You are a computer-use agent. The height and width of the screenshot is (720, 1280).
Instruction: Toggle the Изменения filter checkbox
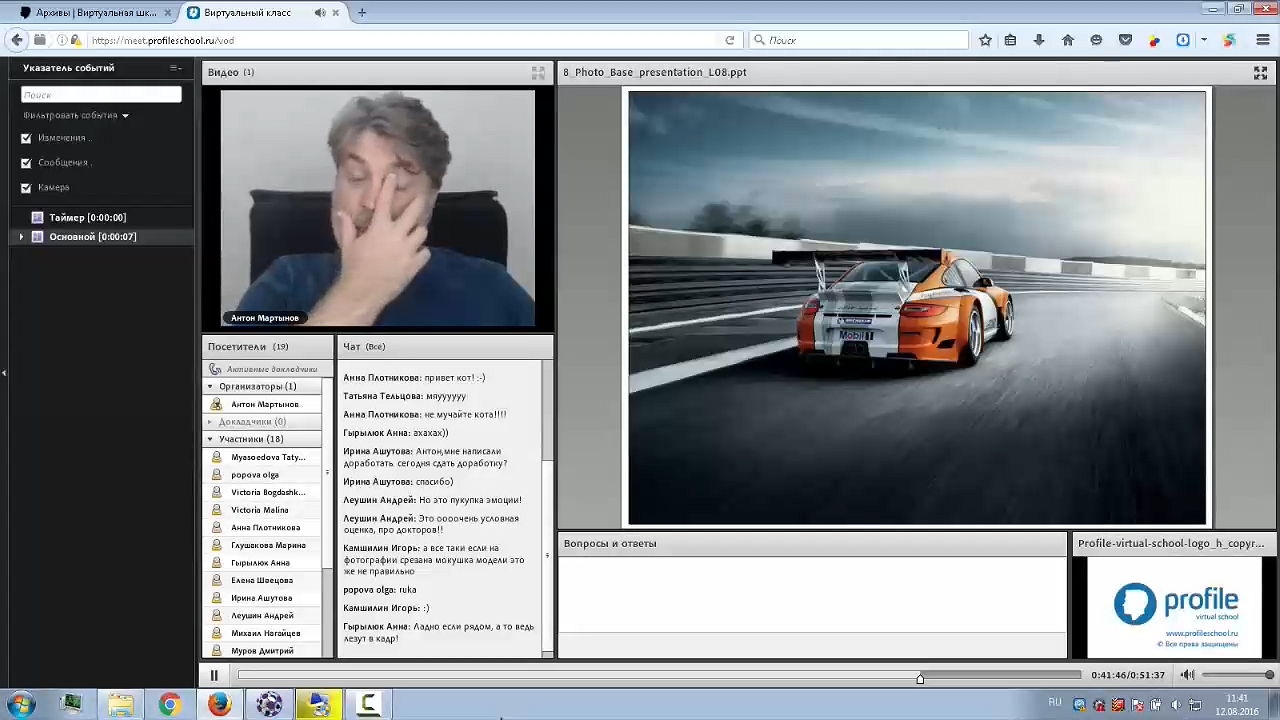[x=26, y=138]
